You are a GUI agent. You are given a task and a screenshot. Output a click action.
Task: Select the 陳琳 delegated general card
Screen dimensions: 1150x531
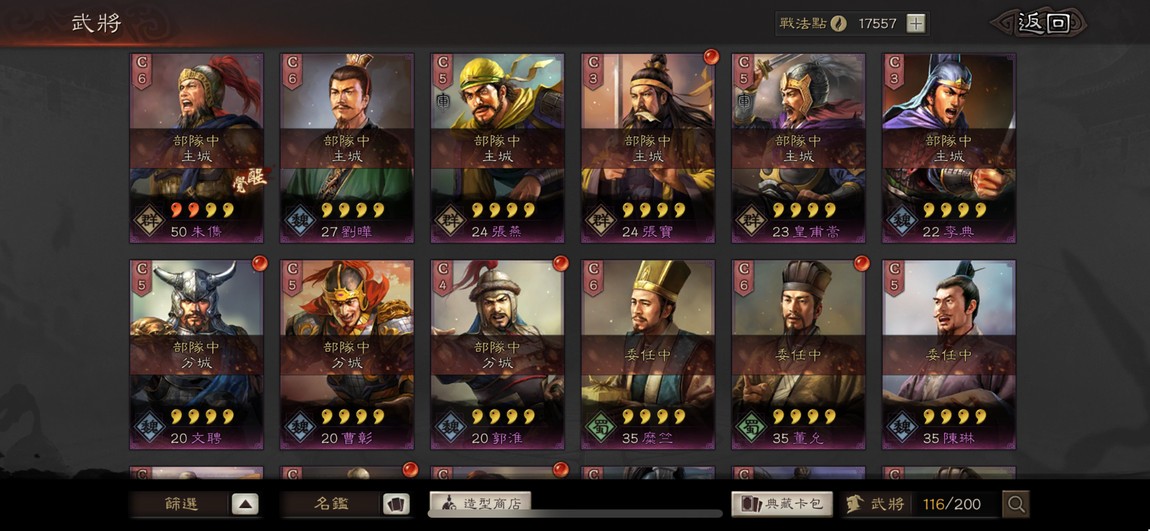[949, 354]
